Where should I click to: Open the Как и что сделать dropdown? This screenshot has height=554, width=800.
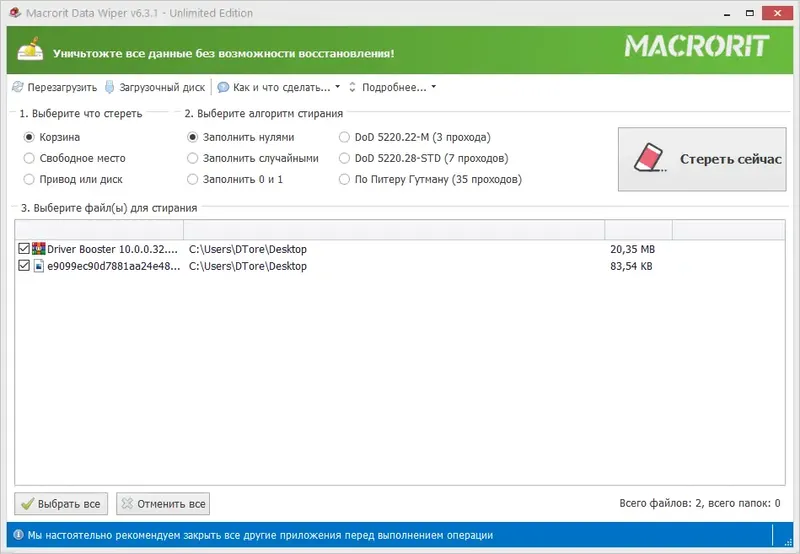(279, 87)
